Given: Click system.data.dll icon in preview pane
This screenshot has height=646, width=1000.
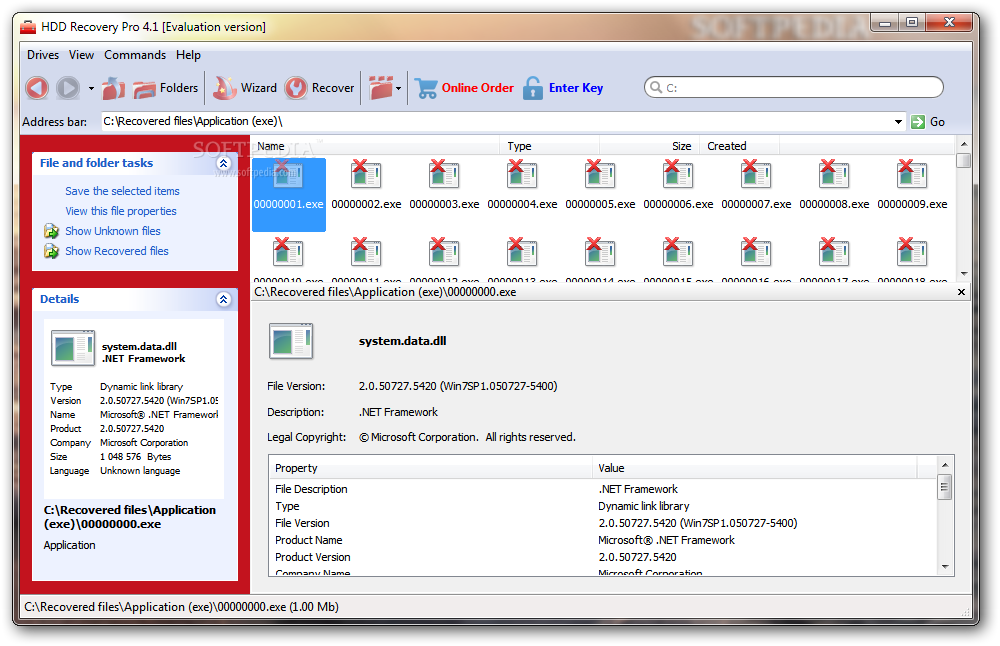Looking at the screenshot, I should point(291,341).
